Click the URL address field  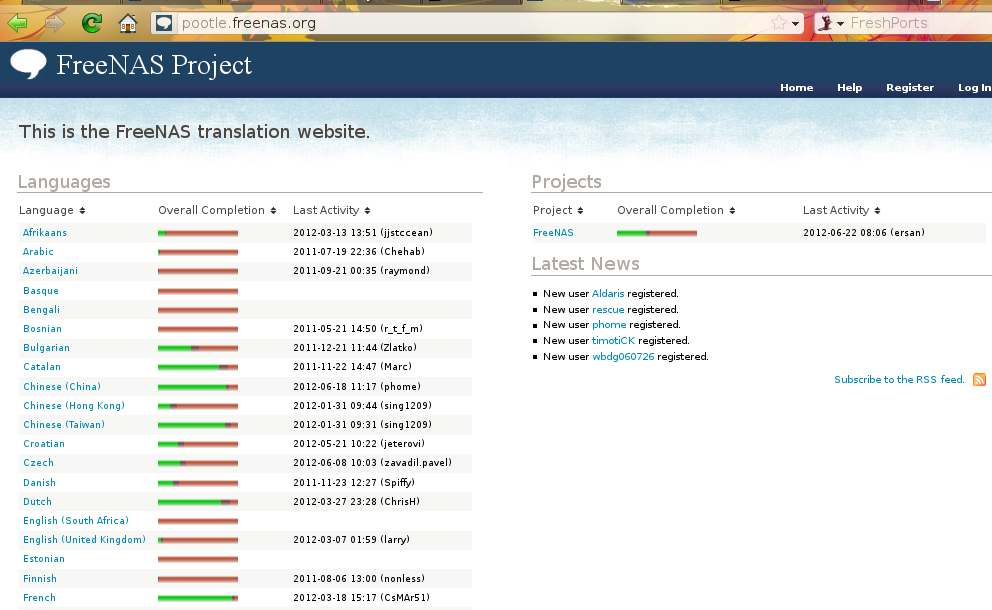[x=471, y=23]
